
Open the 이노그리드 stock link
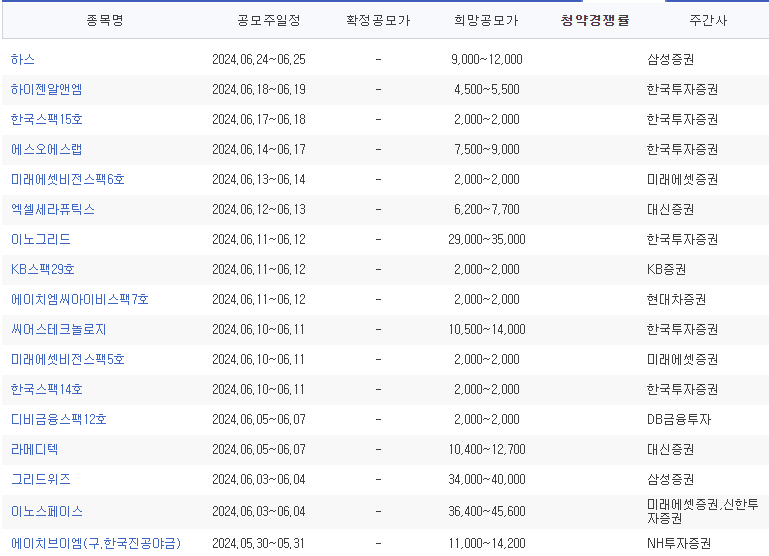pos(41,239)
